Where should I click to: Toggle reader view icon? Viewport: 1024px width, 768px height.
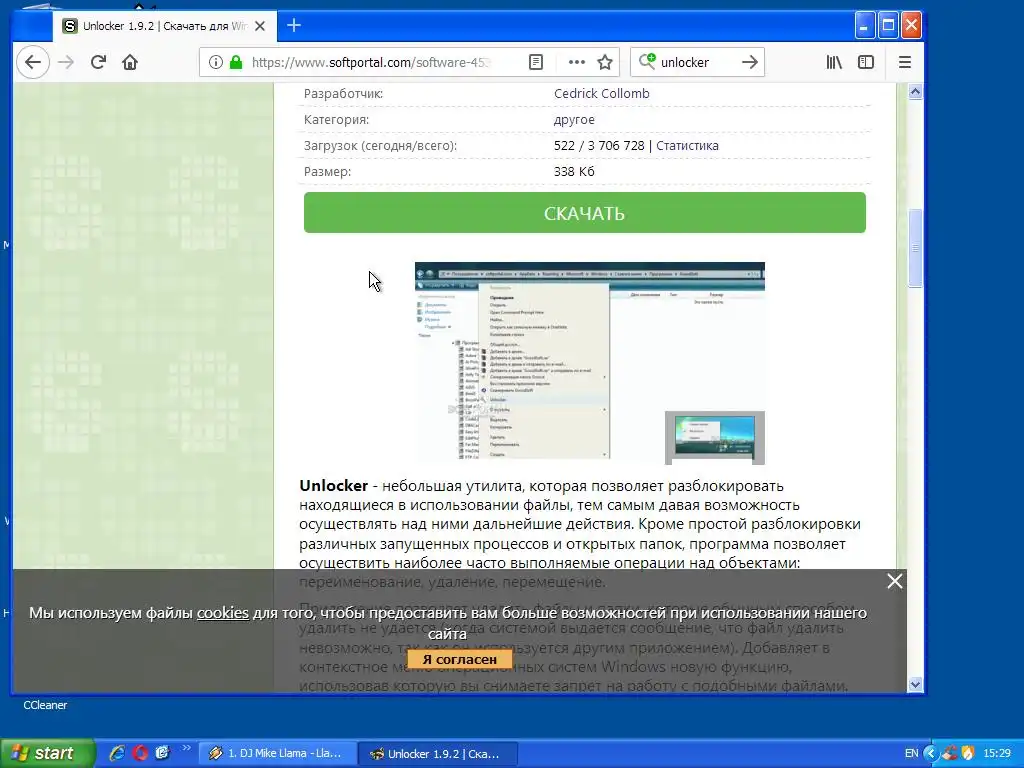(x=536, y=62)
